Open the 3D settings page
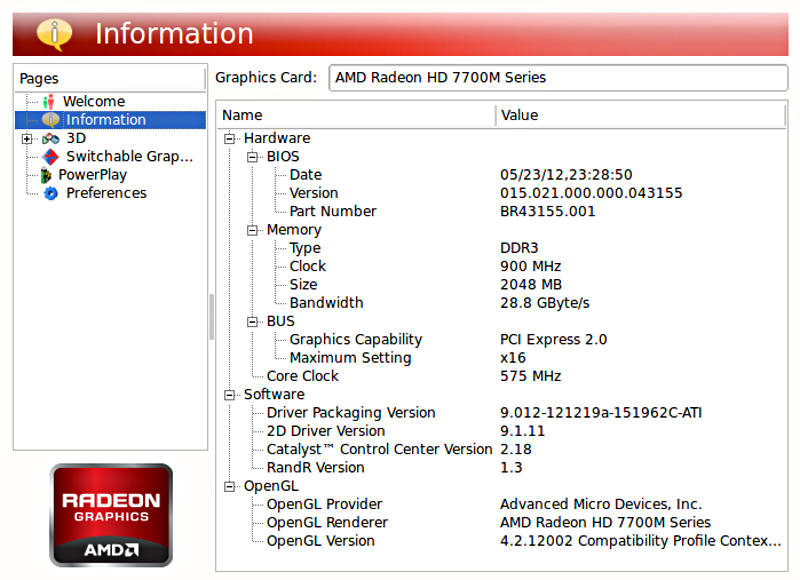 click(76, 138)
